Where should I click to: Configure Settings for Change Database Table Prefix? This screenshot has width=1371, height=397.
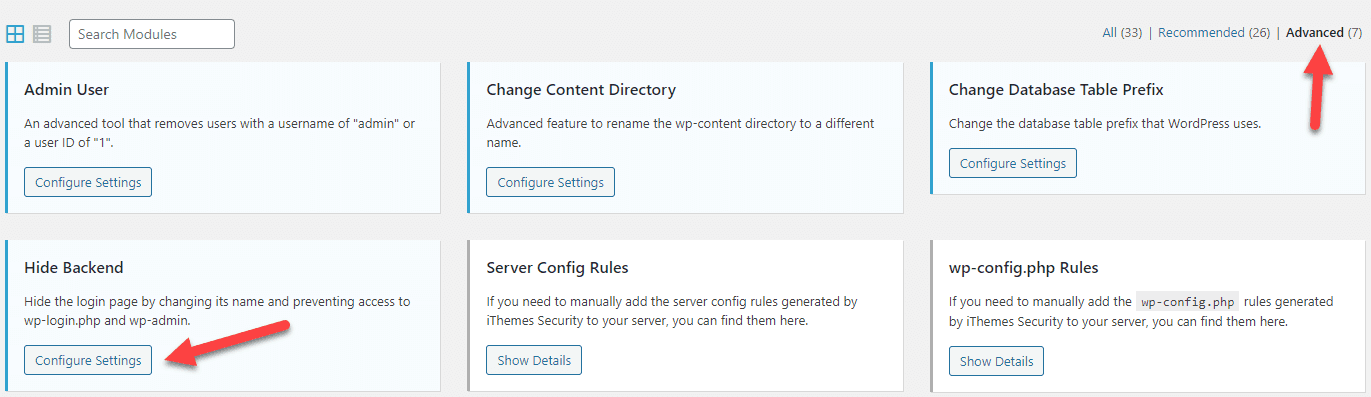(x=1013, y=163)
